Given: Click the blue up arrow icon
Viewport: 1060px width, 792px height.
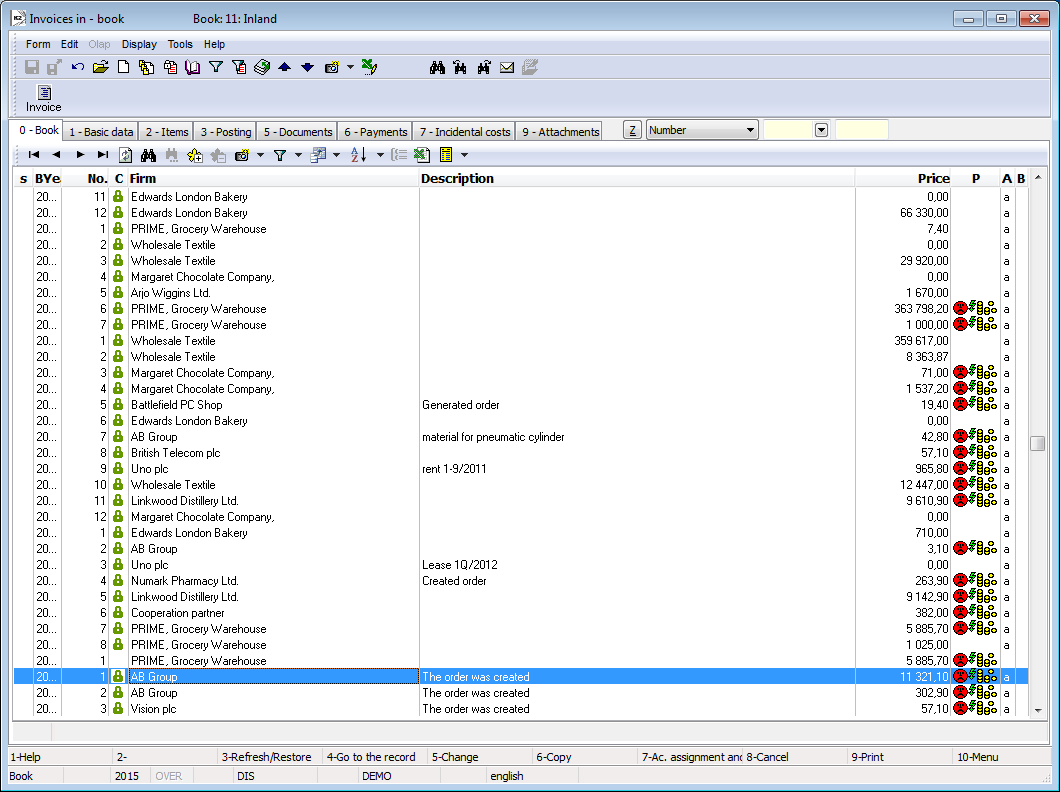Looking at the screenshot, I should [x=285, y=67].
